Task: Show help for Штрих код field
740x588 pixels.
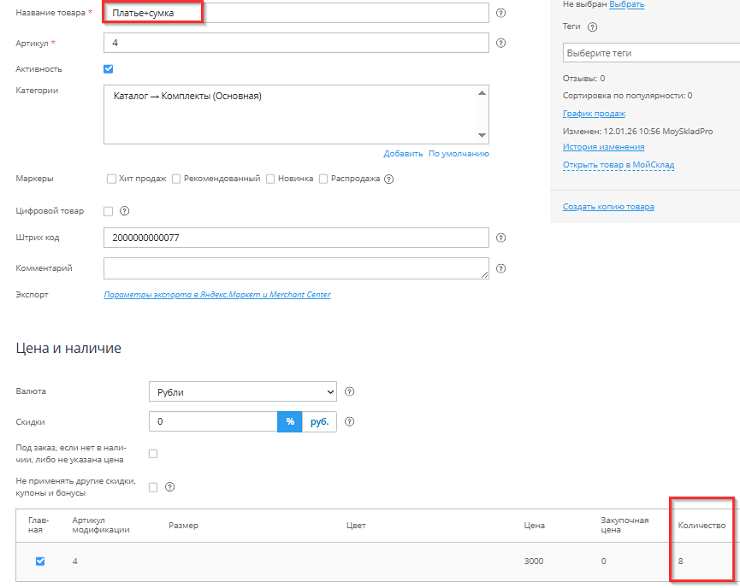Action: [500, 238]
